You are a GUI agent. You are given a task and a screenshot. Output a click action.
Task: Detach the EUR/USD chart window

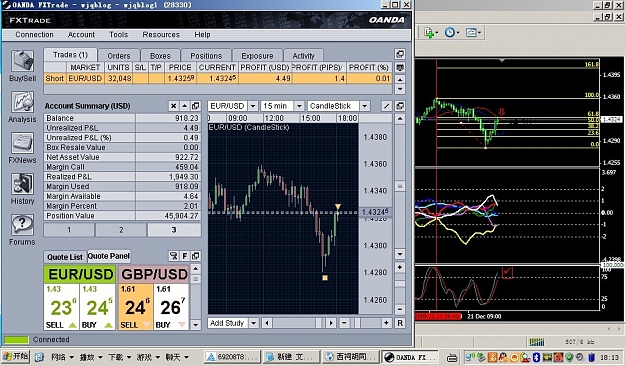coord(400,106)
